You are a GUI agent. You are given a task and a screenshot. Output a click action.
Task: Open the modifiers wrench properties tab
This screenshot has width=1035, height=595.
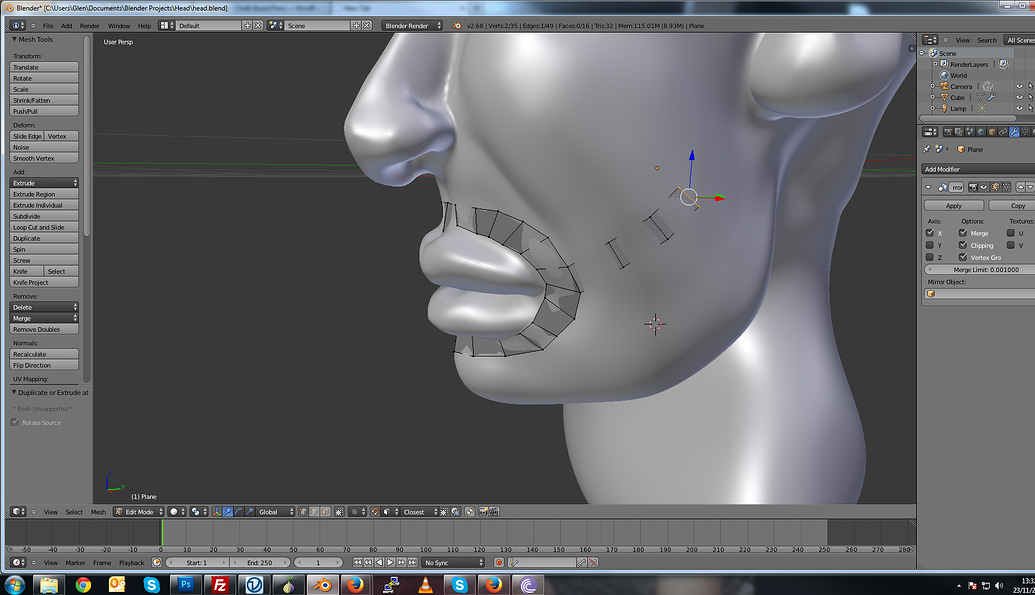click(1014, 132)
